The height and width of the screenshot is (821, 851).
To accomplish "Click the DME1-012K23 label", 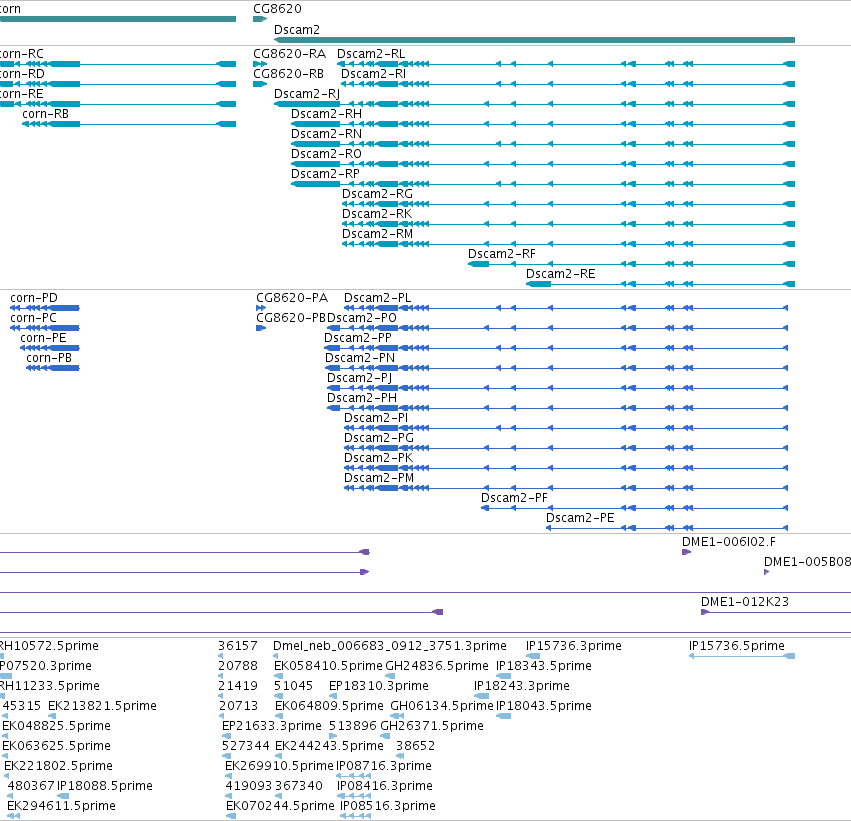I will point(745,602).
